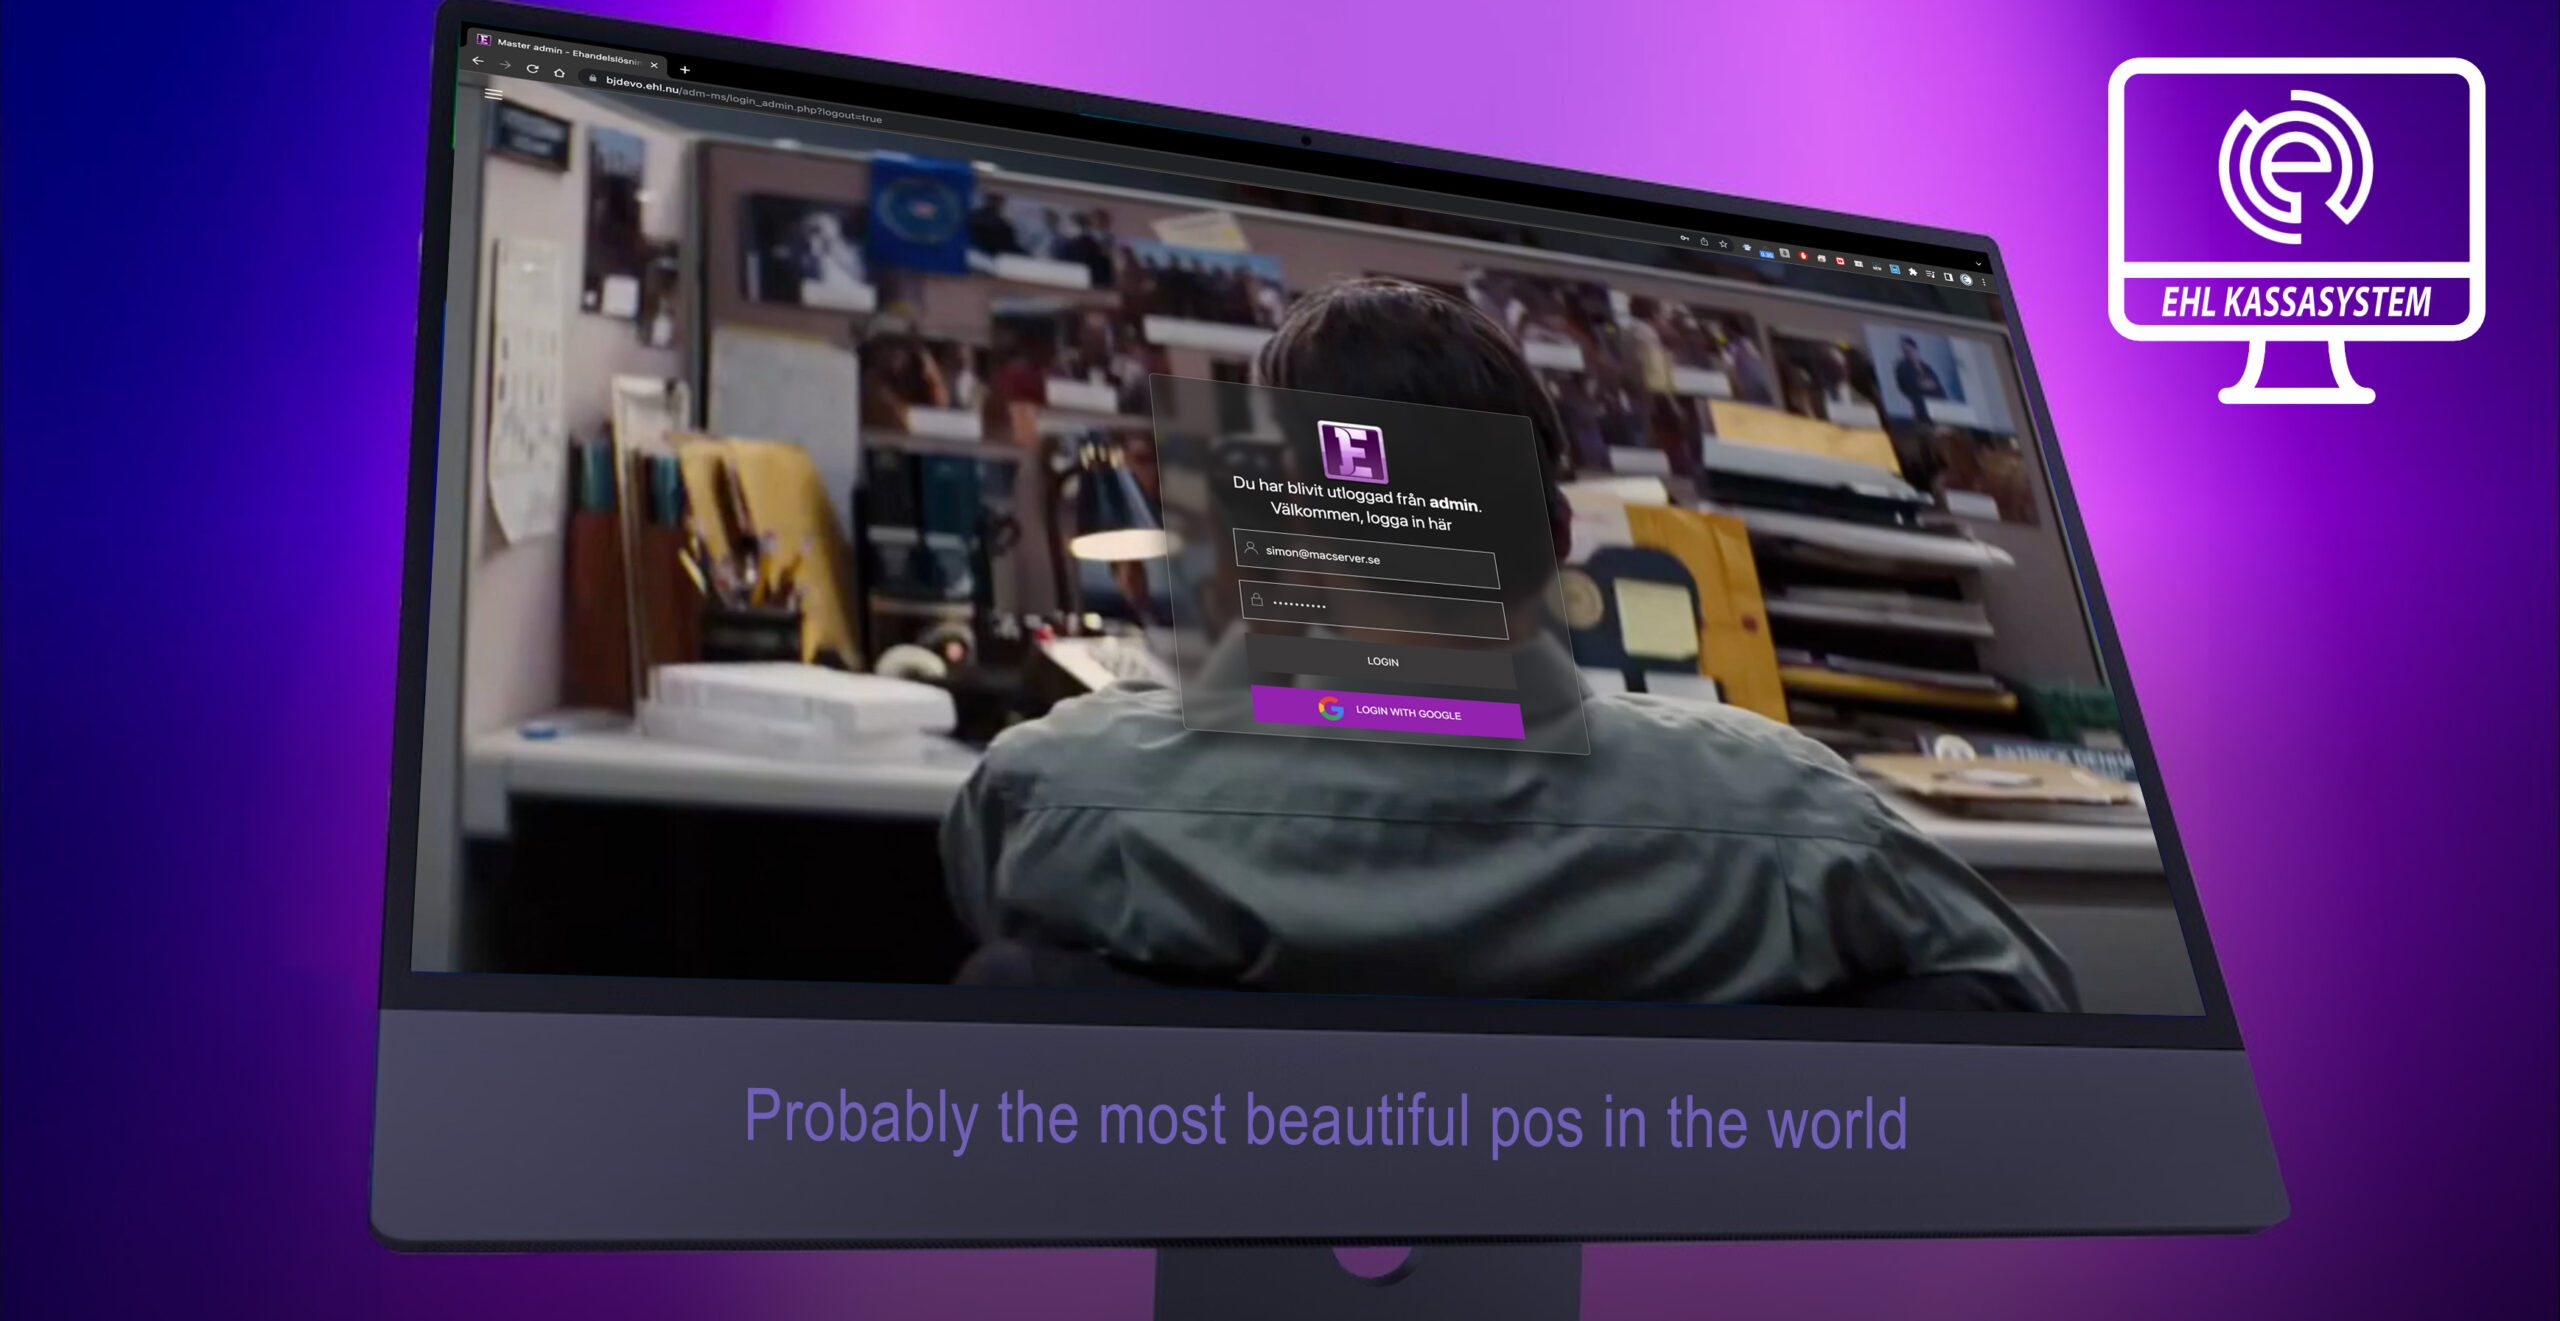
Task: Toggle the browser side panel icon
Action: pos(1948,277)
